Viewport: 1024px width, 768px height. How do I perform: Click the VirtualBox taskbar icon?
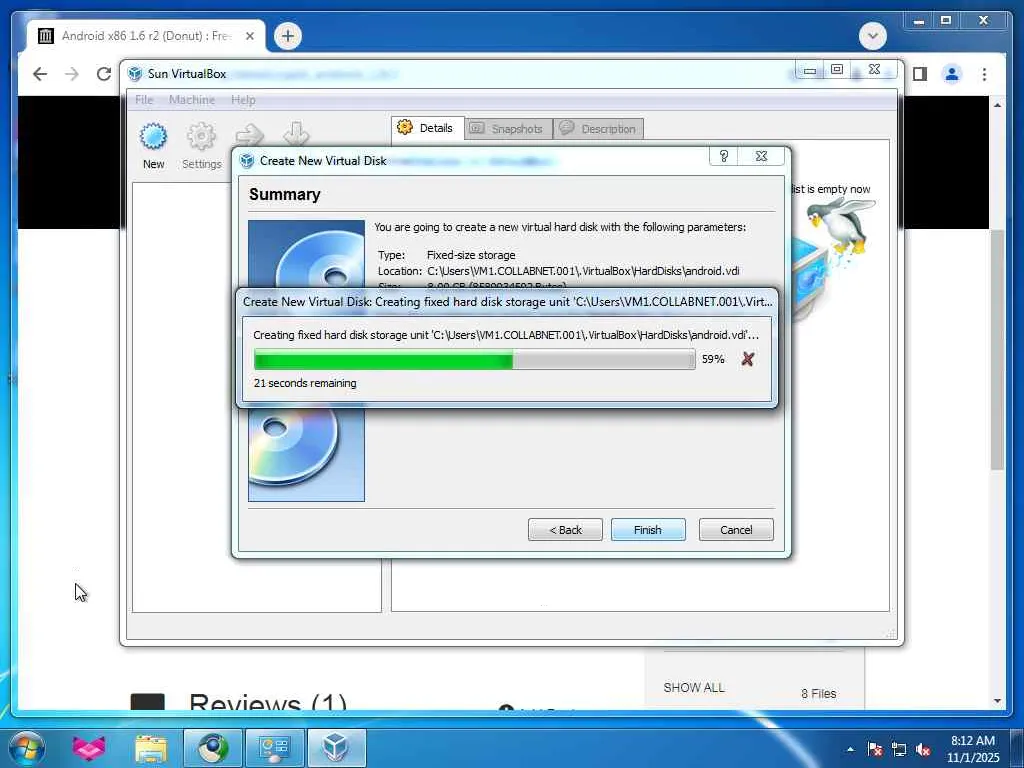click(336, 748)
